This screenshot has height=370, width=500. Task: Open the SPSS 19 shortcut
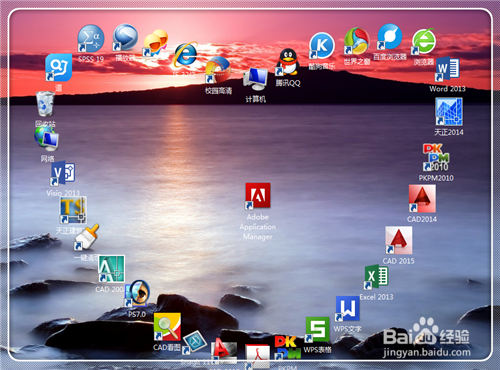click(x=91, y=38)
